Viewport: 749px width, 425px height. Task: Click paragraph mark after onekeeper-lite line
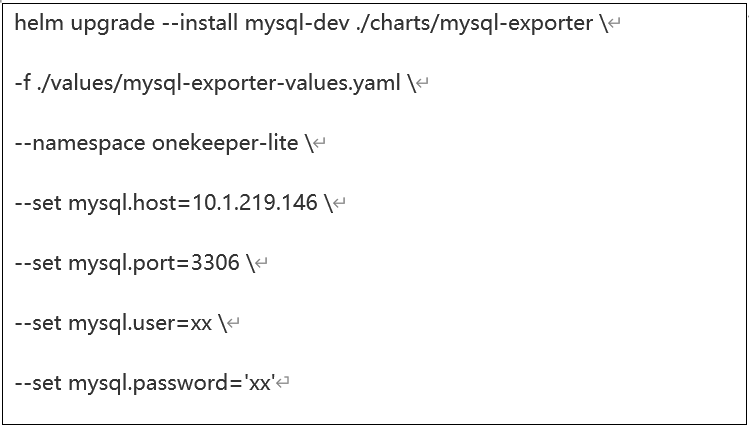[x=320, y=142]
